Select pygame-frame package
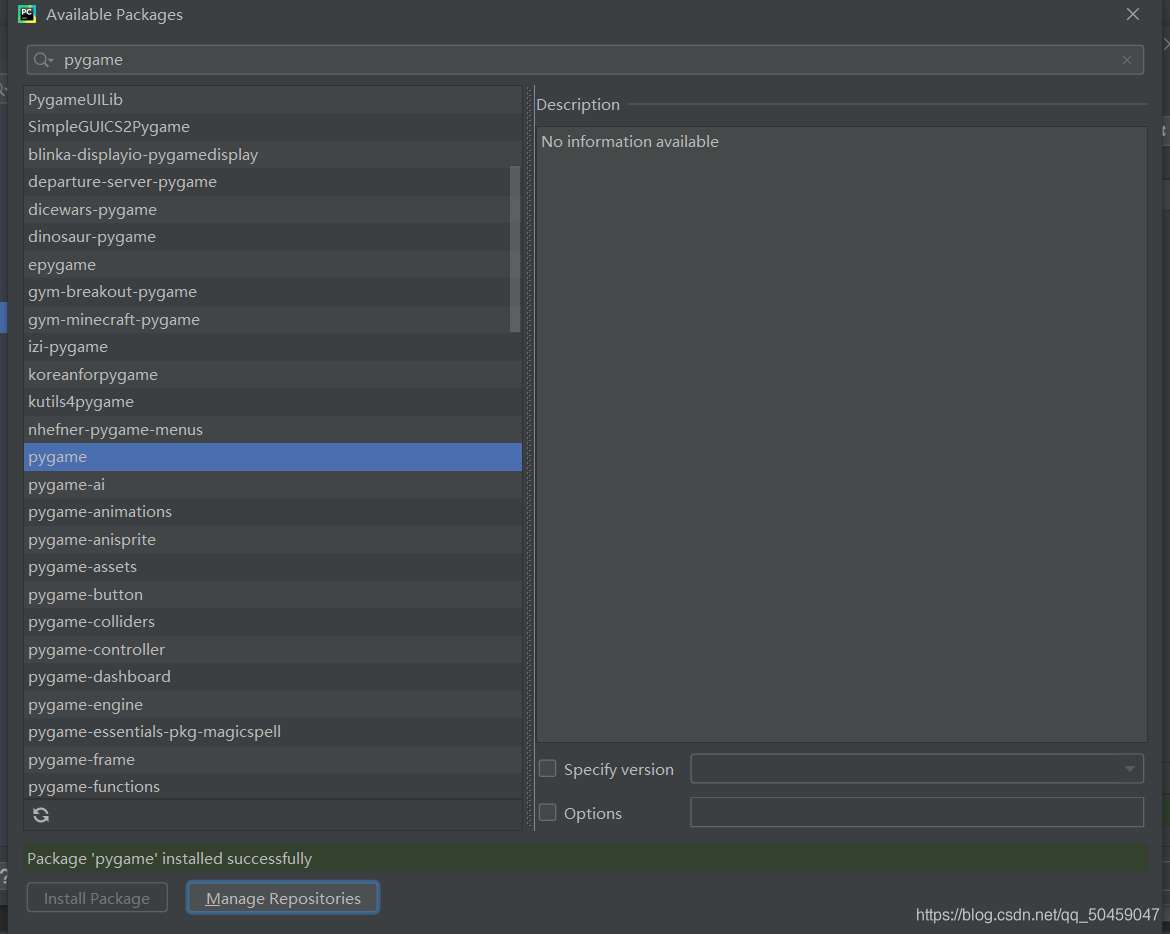This screenshot has height=934, width=1170. (273, 759)
